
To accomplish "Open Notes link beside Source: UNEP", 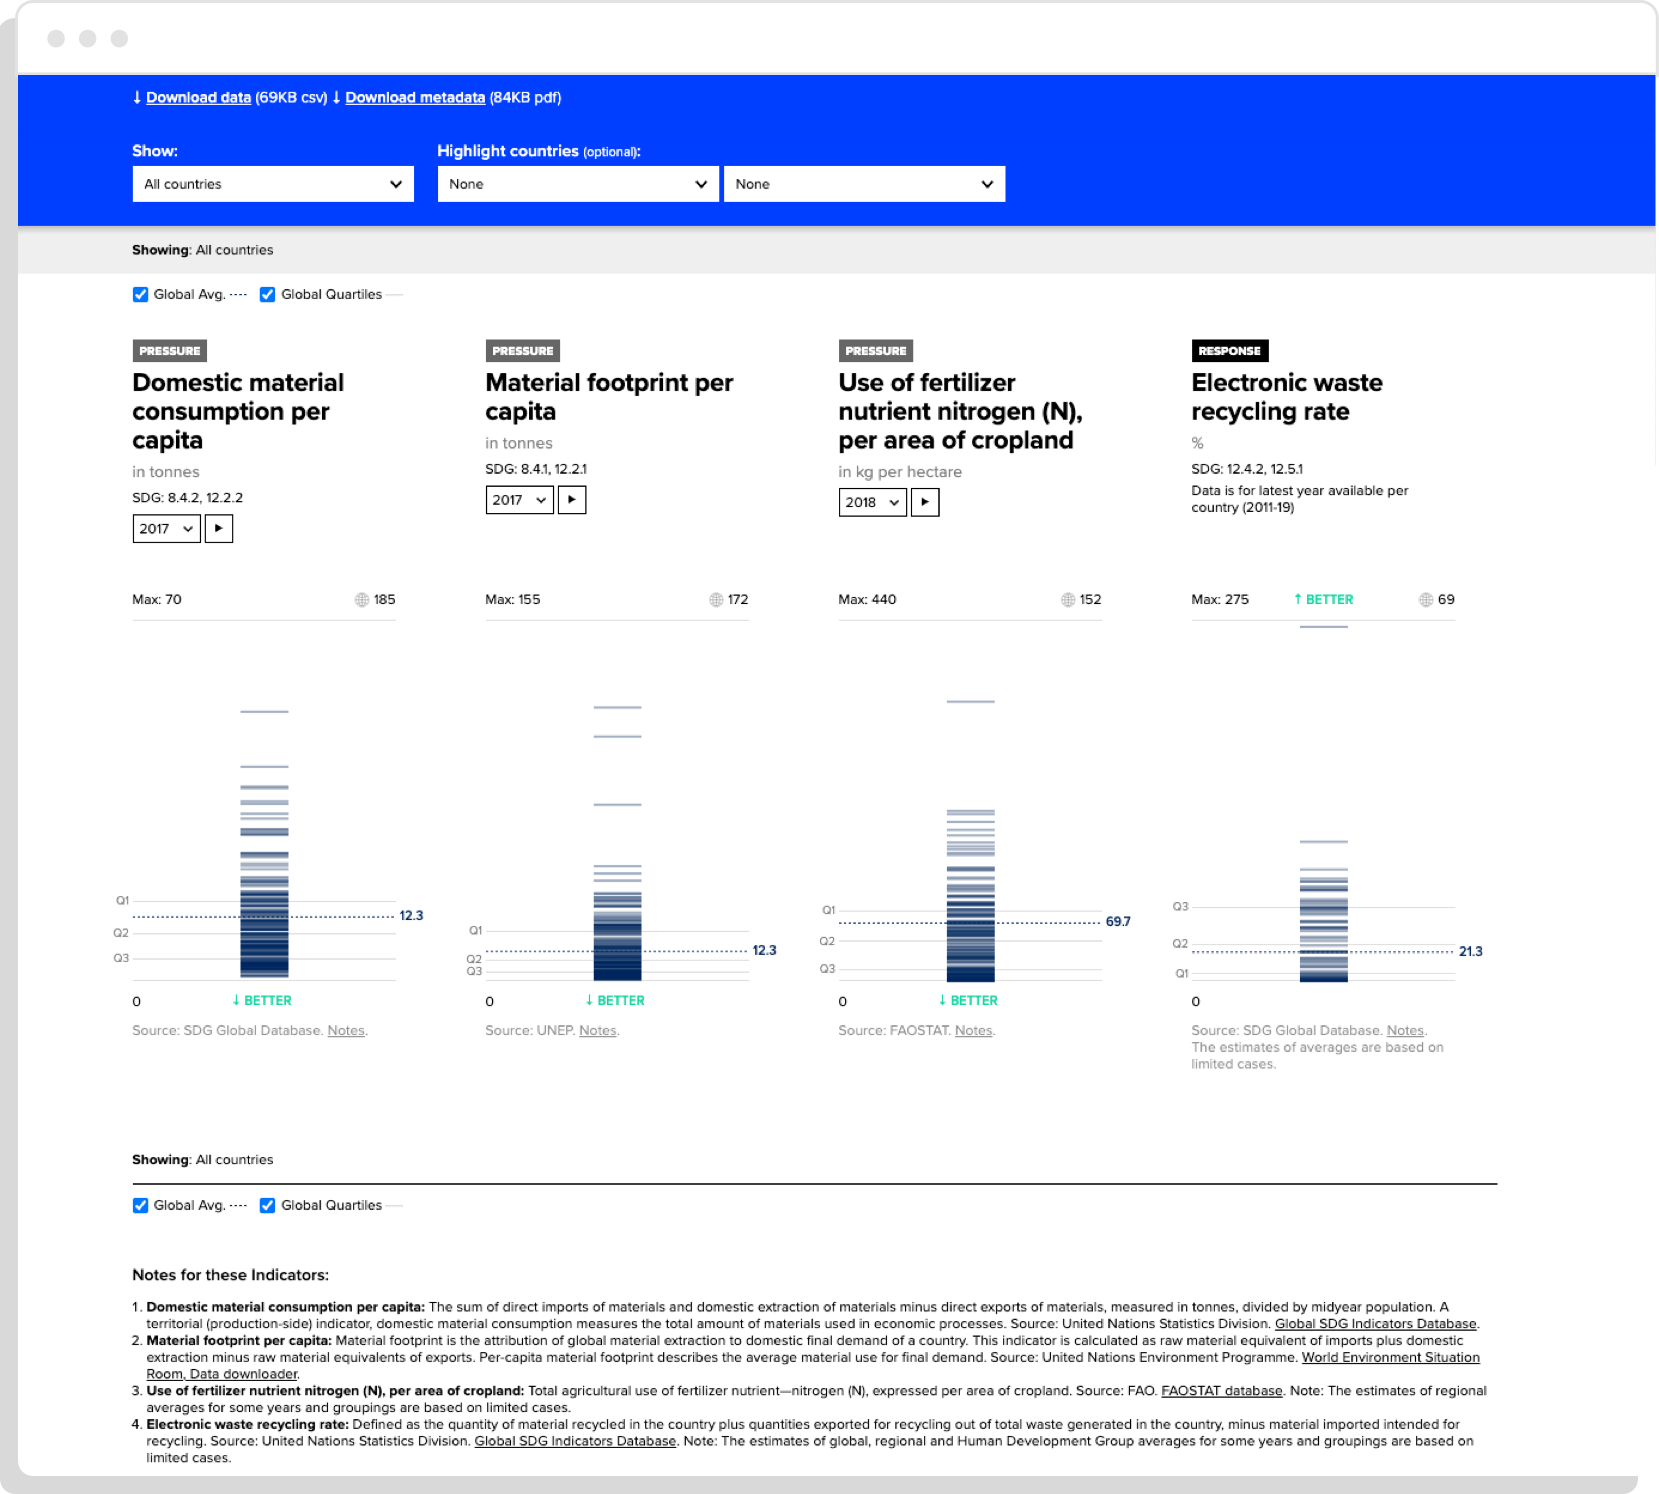I will pos(598,1031).
